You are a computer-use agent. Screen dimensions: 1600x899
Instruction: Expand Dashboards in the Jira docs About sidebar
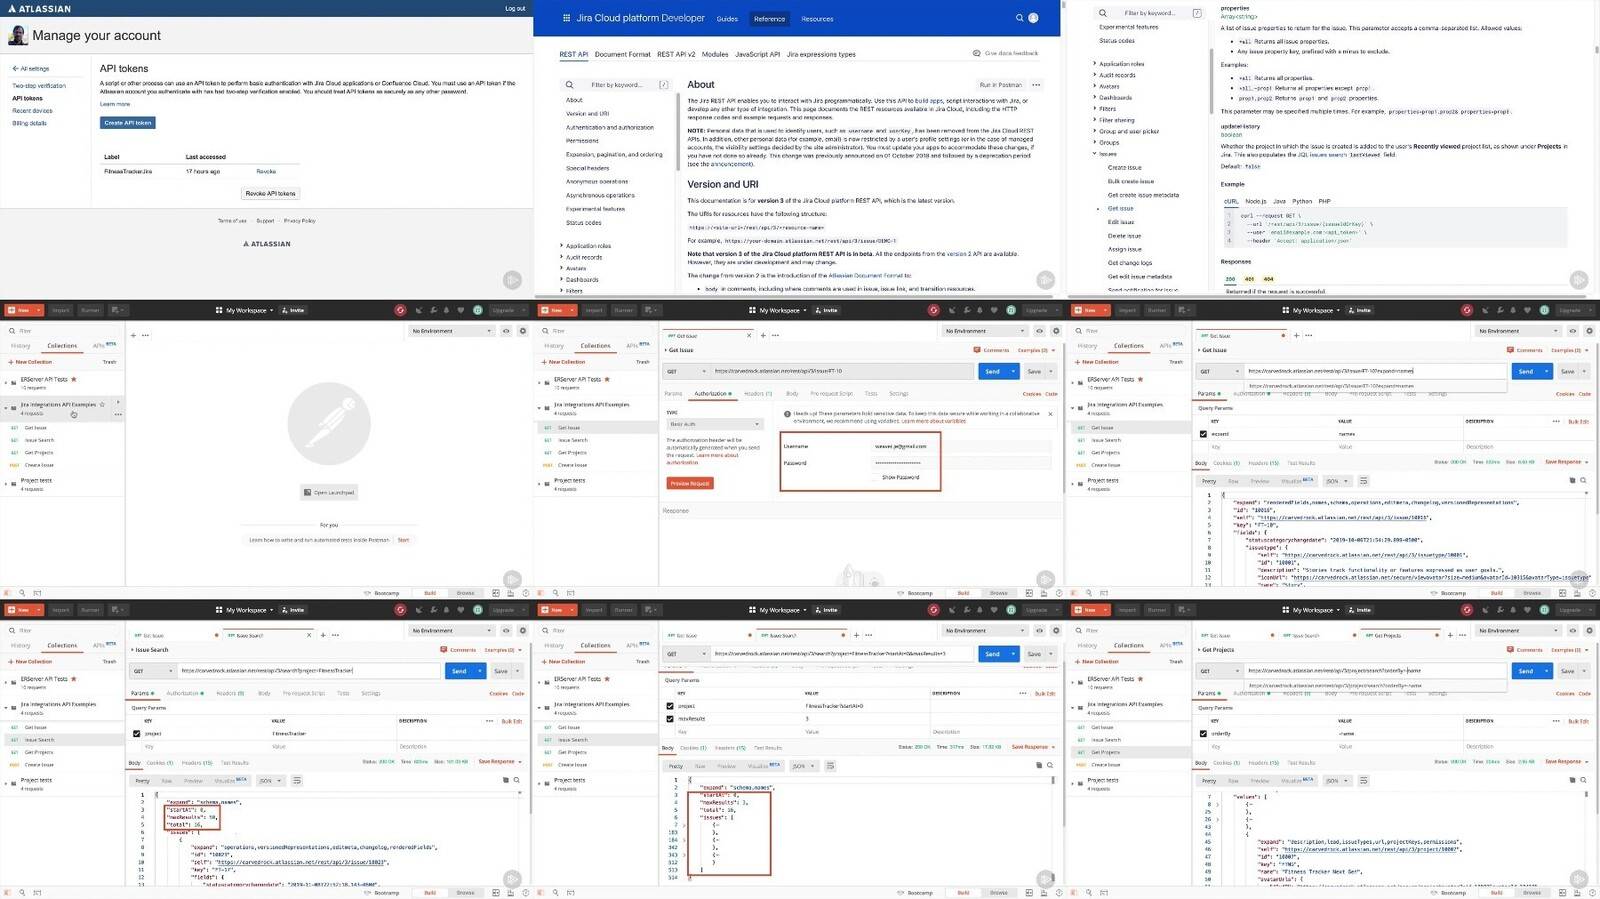561,279
